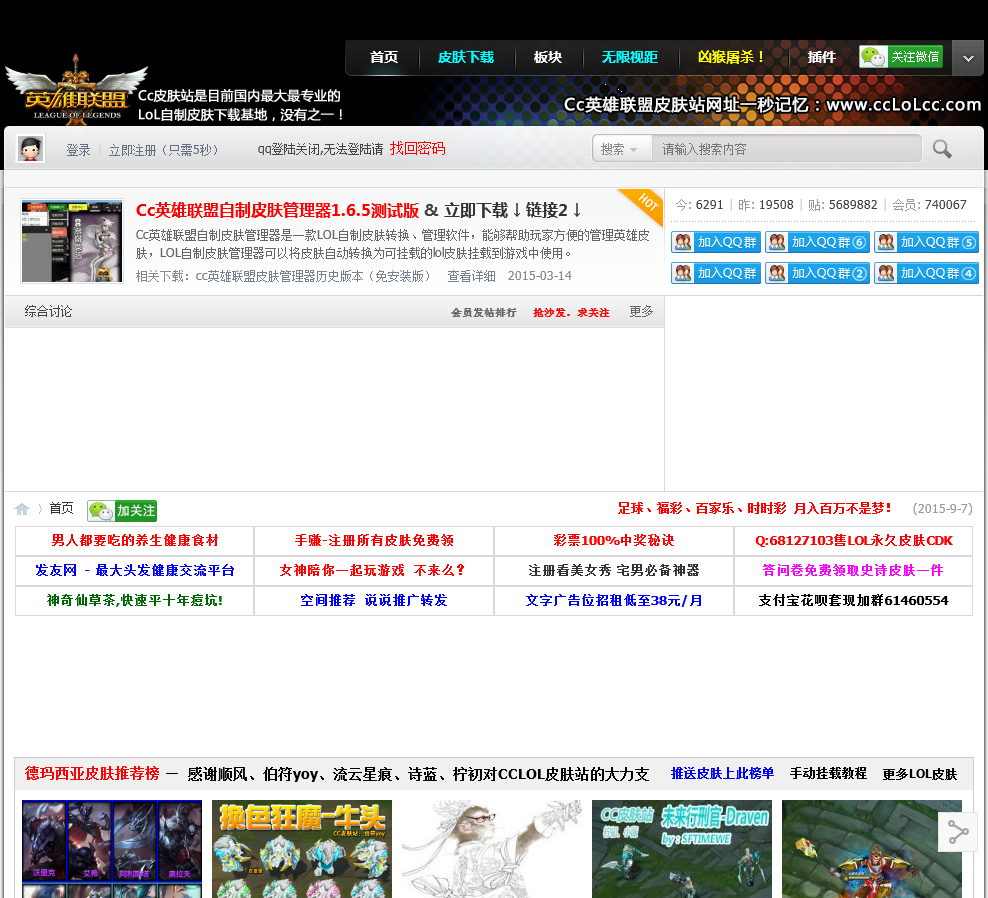
Task: Open the 未来行刑官-Draven skin thumbnail
Action: tap(682, 849)
